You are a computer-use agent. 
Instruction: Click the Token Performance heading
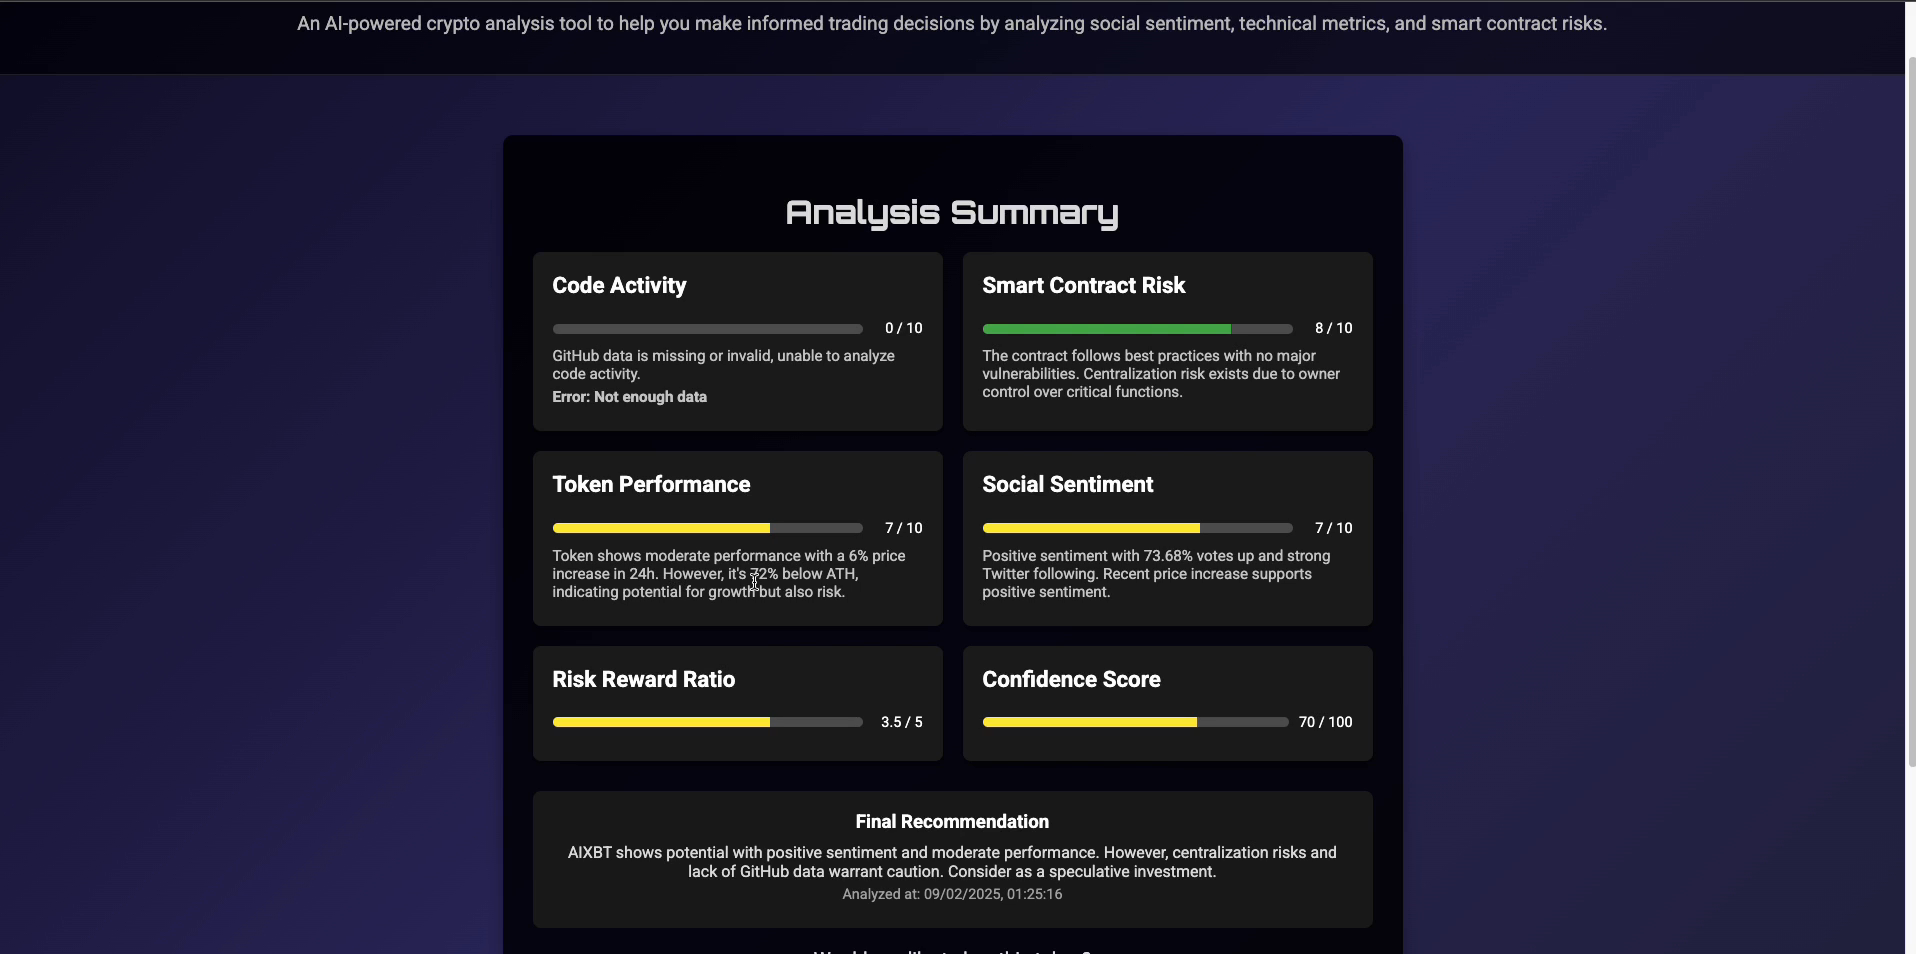tap(651, 485)
